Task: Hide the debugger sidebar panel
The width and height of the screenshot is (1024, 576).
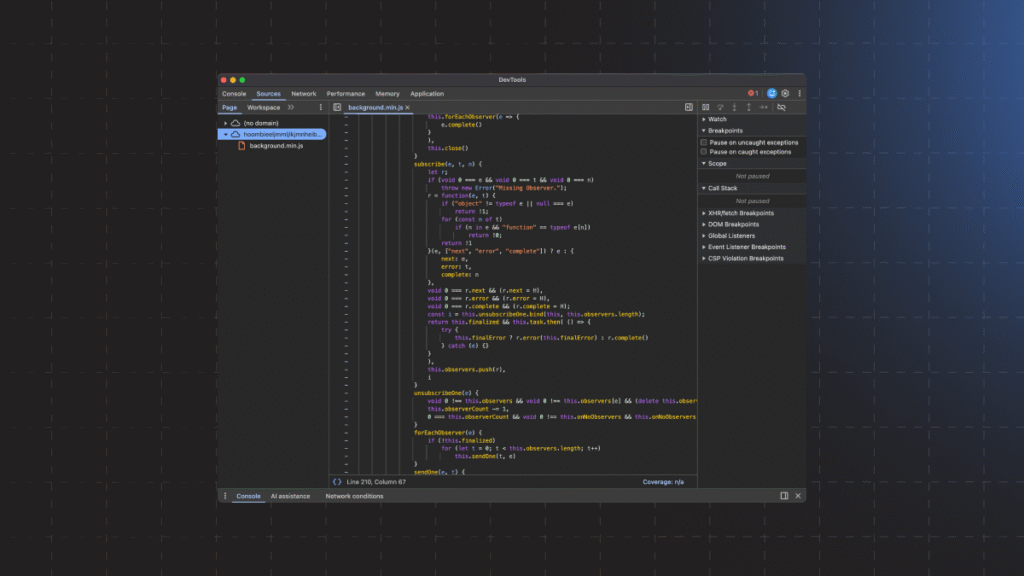Action: pos(689,107)
